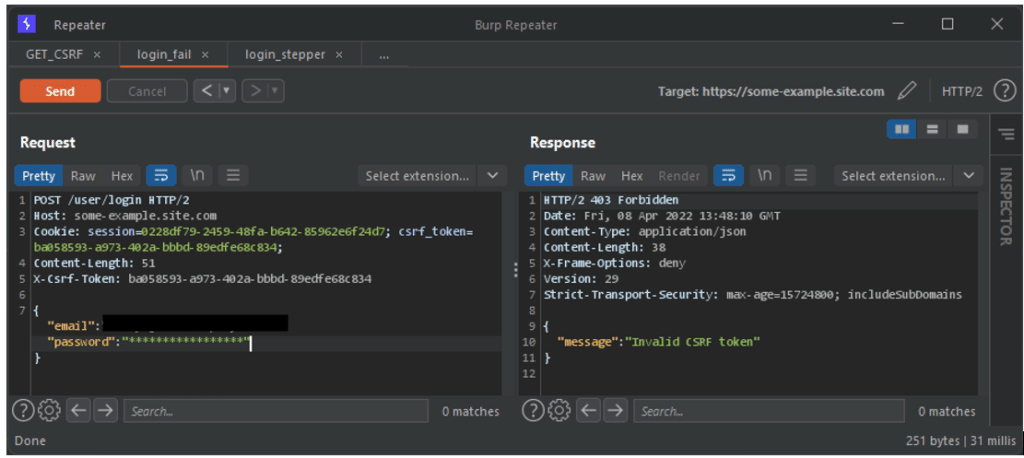1024x458 pixels.
Task: Select side-by-side layout view icon
Action: click(x=902, y=130)
